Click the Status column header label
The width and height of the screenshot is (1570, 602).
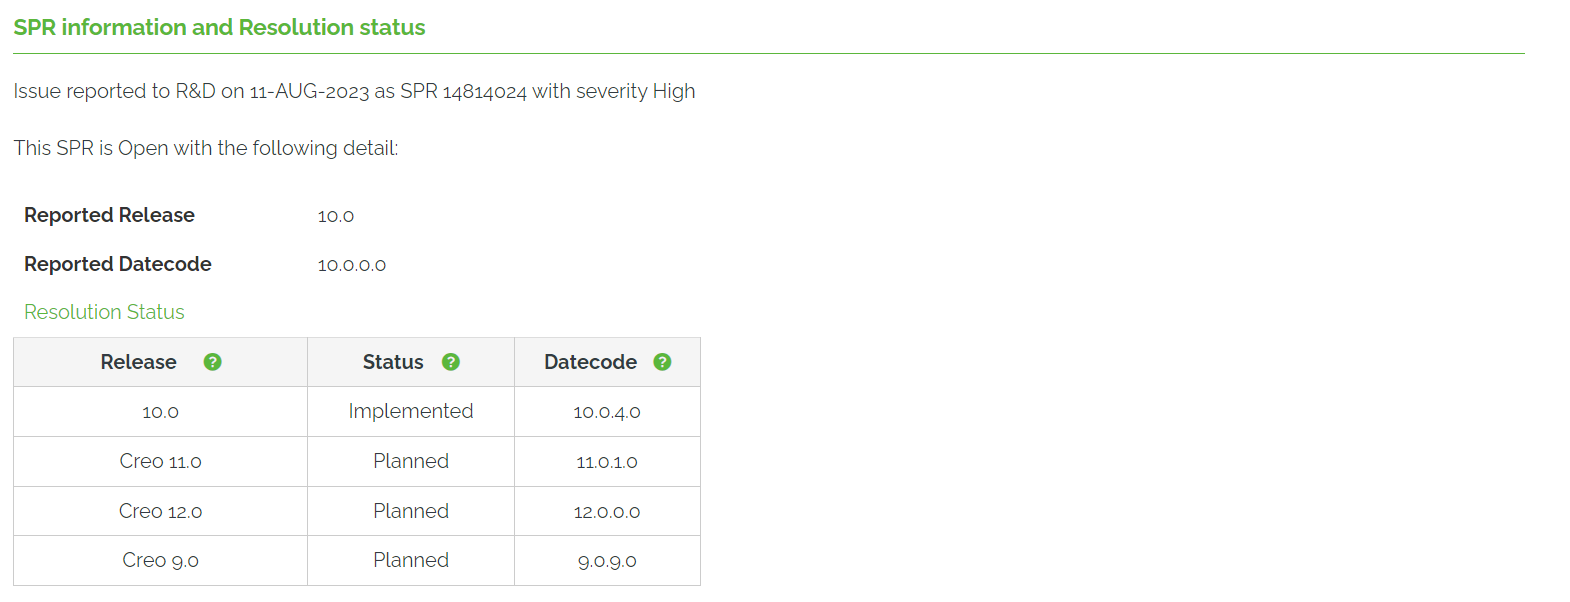pos(393,362)
